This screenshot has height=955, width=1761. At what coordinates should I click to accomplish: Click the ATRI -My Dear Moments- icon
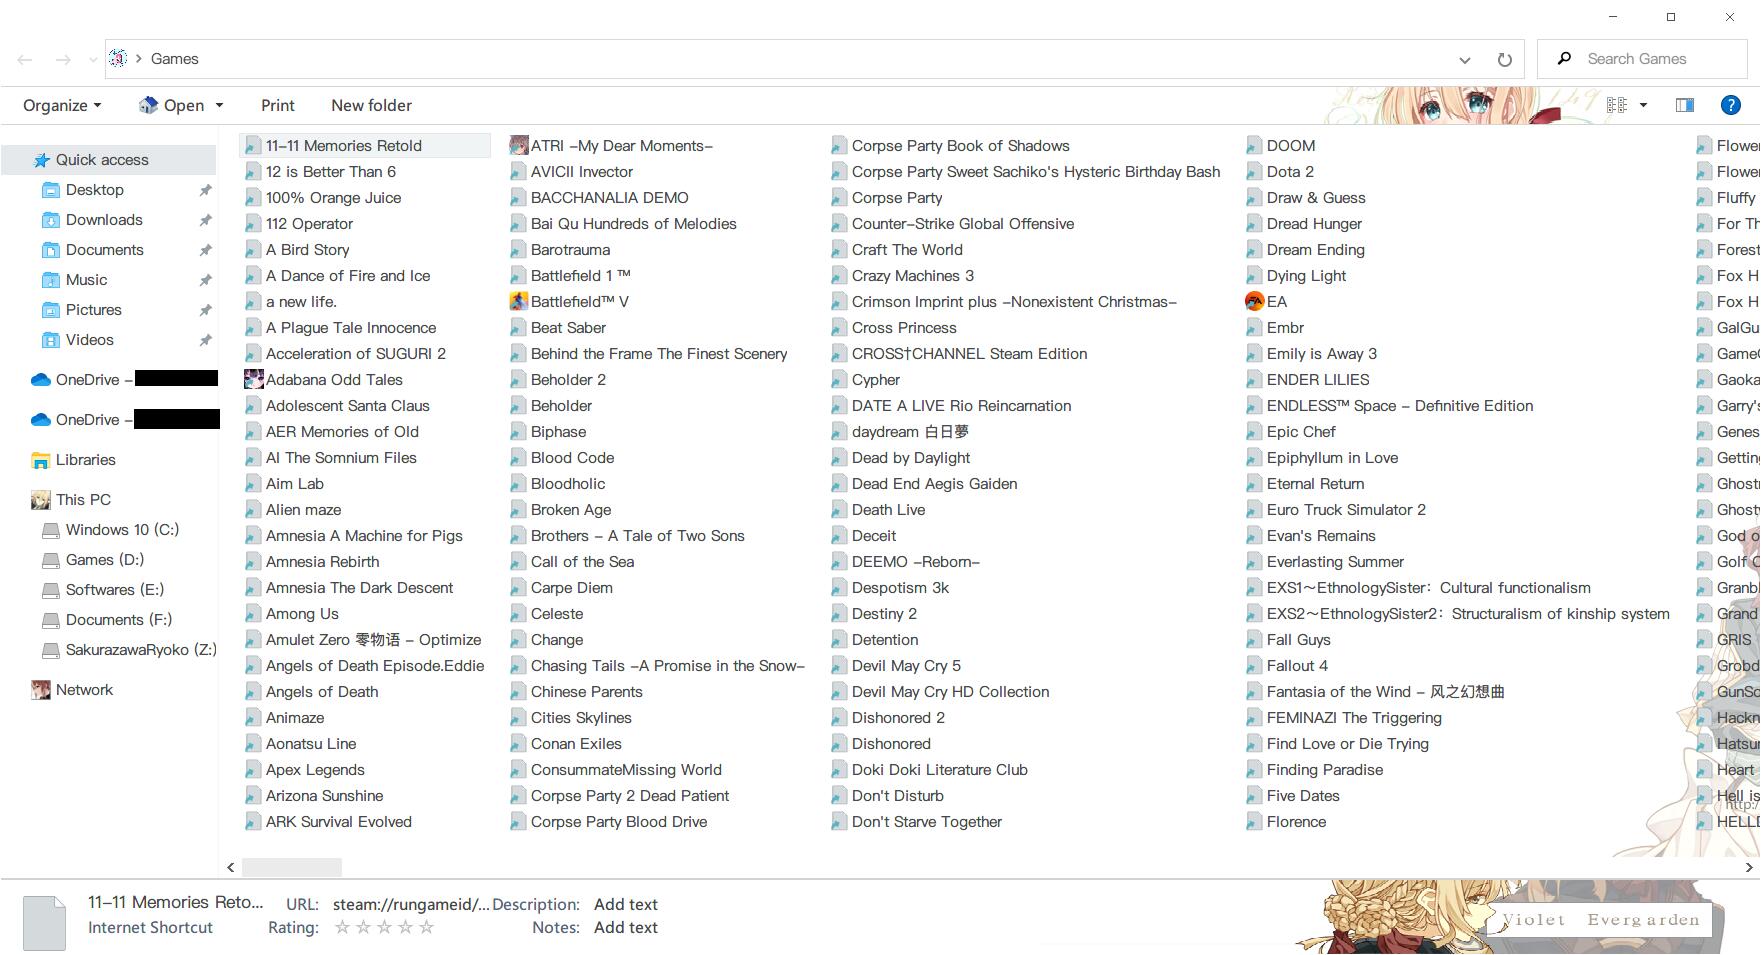coord(518,146)
